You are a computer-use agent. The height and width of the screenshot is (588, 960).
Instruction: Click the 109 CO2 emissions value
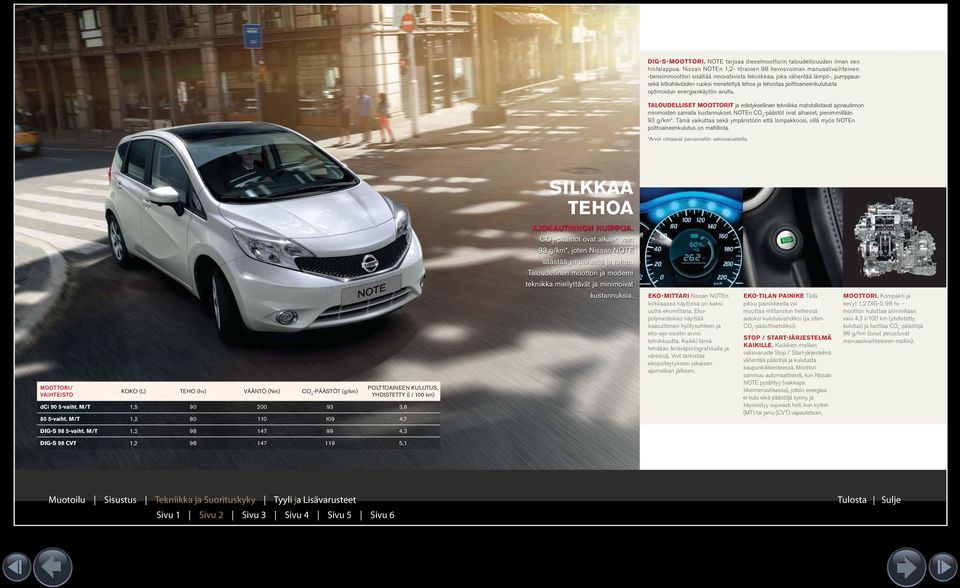point(330,419)
